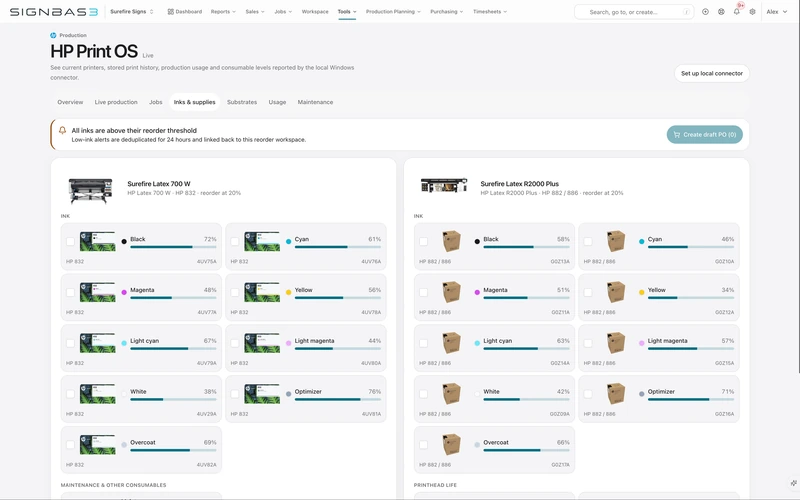Open the notifications bell
This screenshot has height=500, width=800.
coord(737,12)
